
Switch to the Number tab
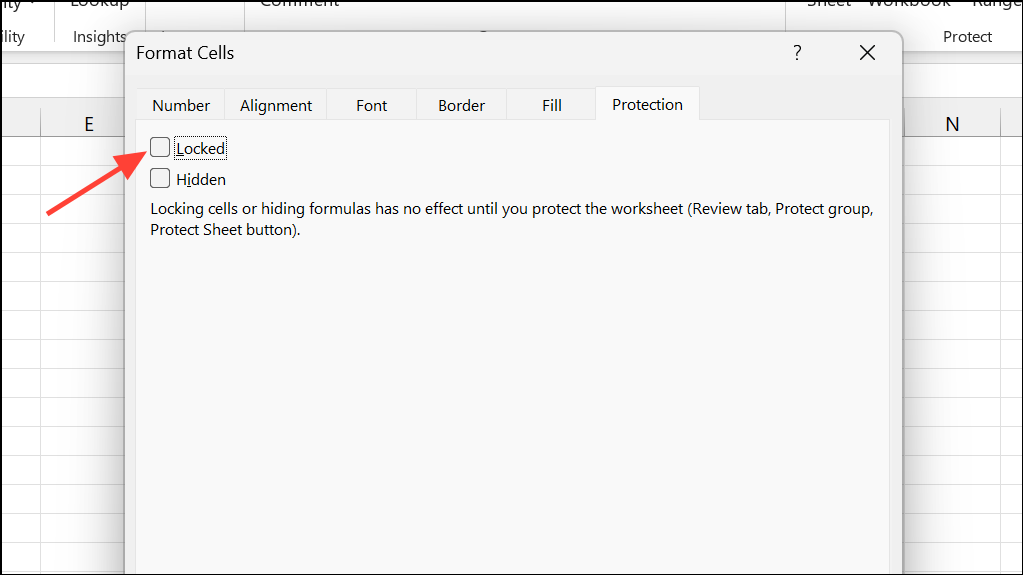pos(181,105)
